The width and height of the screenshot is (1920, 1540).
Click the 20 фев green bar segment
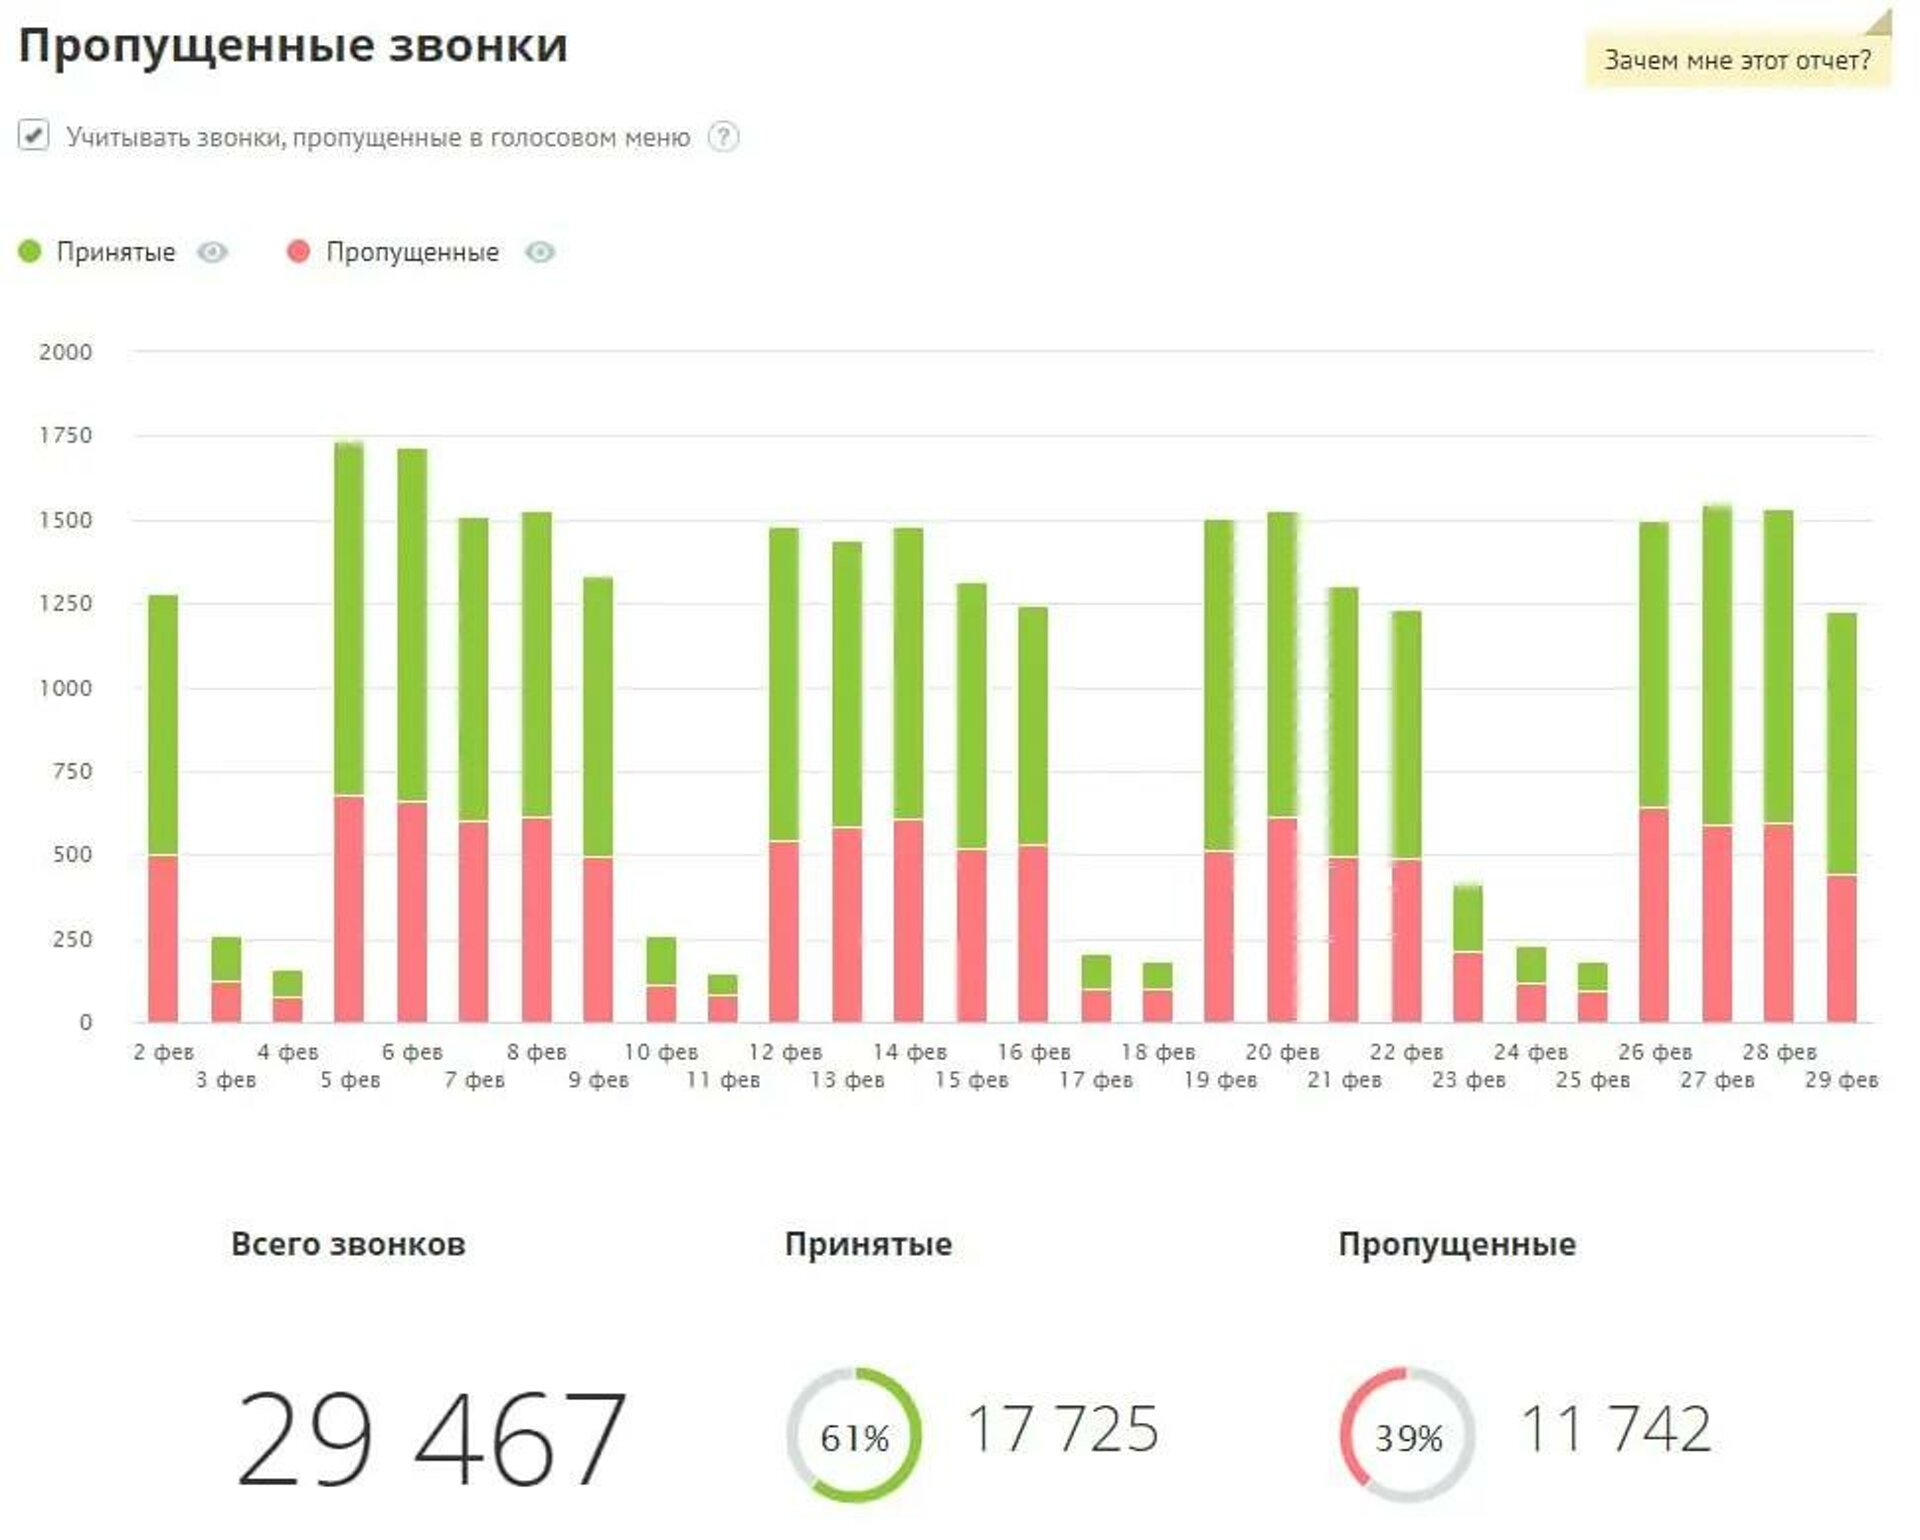pos(1282,665)
